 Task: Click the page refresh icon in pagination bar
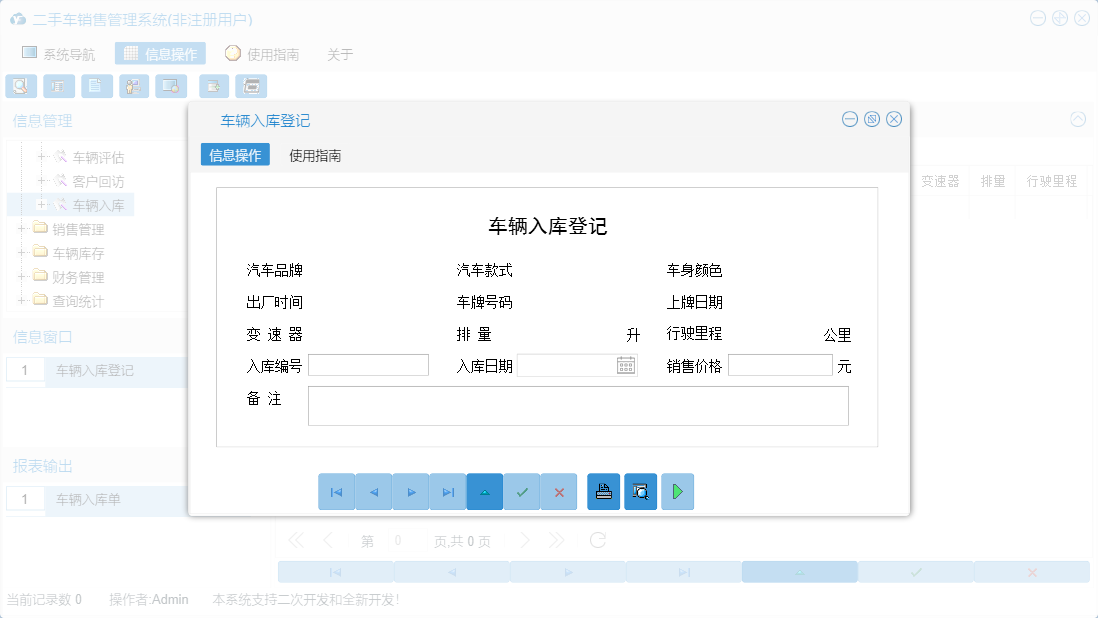[598, 539]
